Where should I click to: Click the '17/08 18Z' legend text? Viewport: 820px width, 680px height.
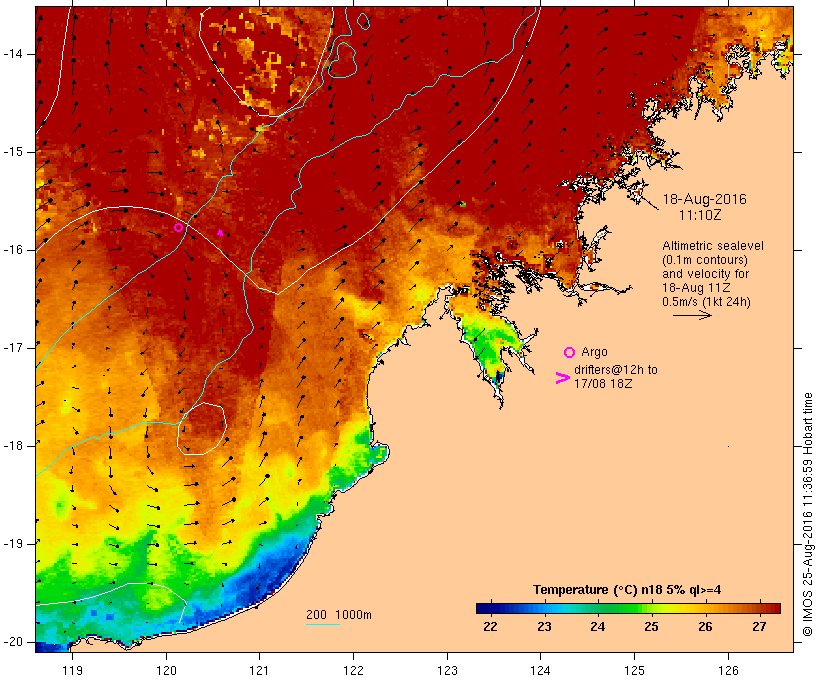603,383
